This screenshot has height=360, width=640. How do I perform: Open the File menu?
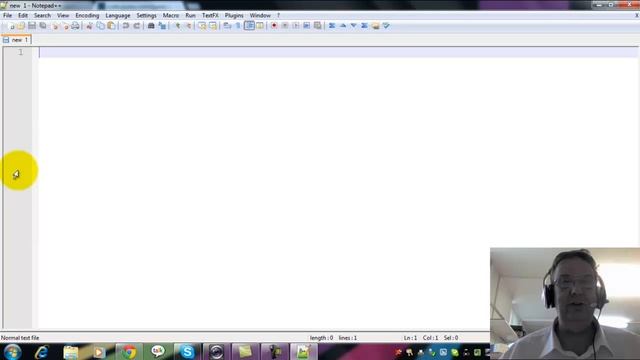point(7,16)
